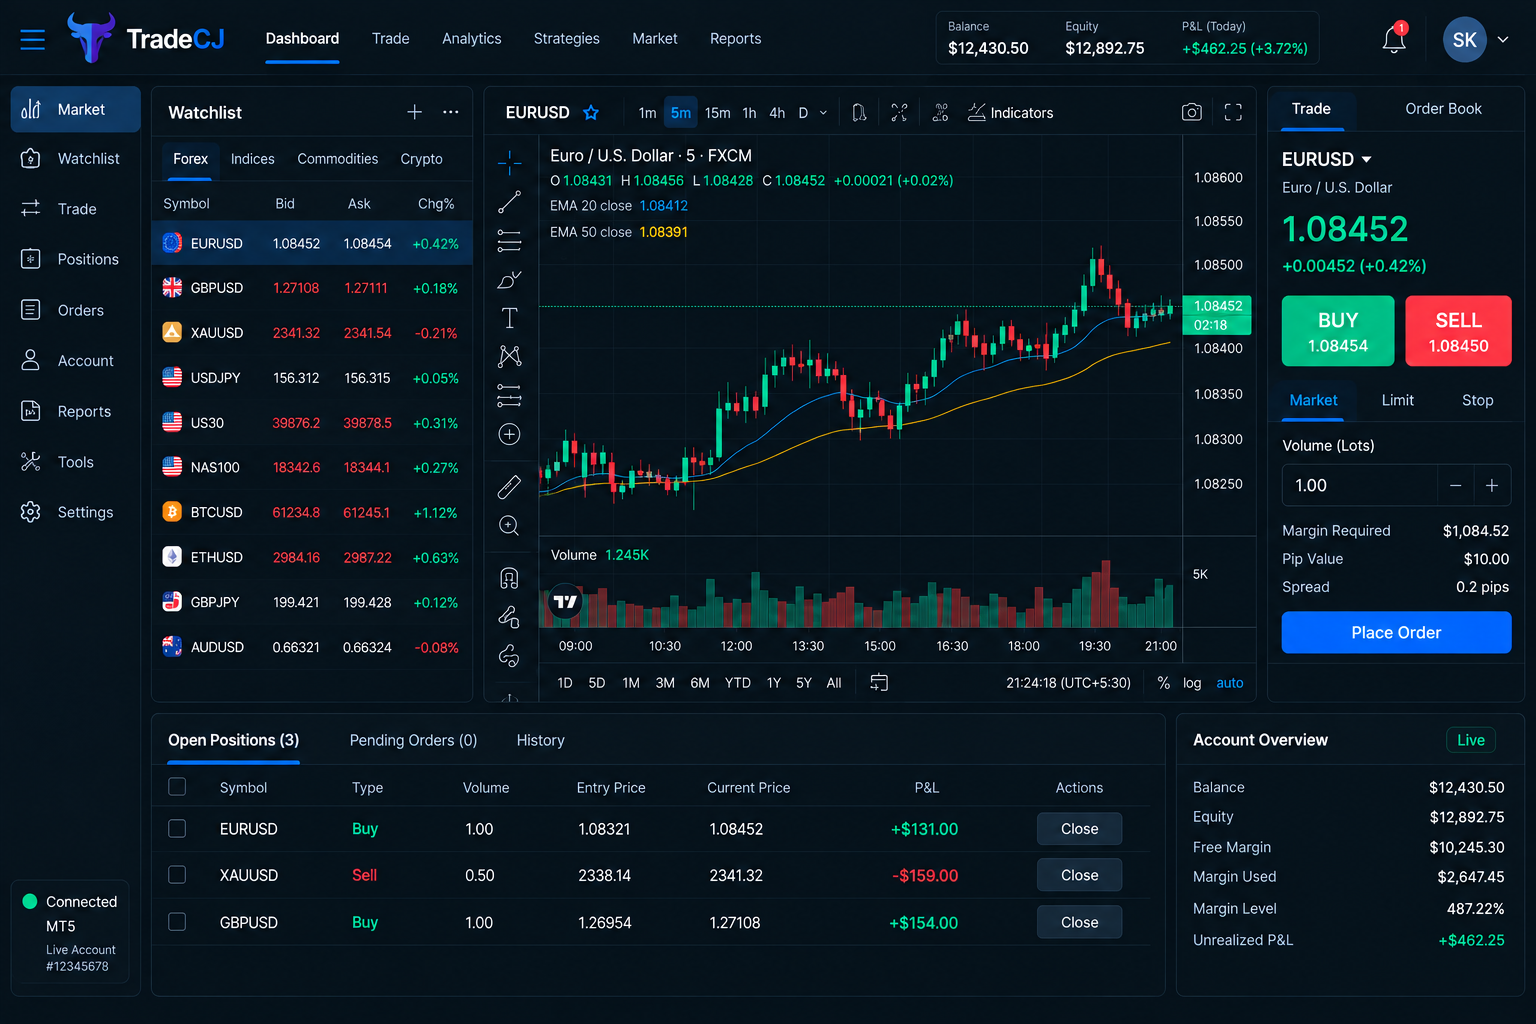Screen dimensions: 1536x1024
Task: Open Settings in the sidebar
Action: [x=75, y=512]
